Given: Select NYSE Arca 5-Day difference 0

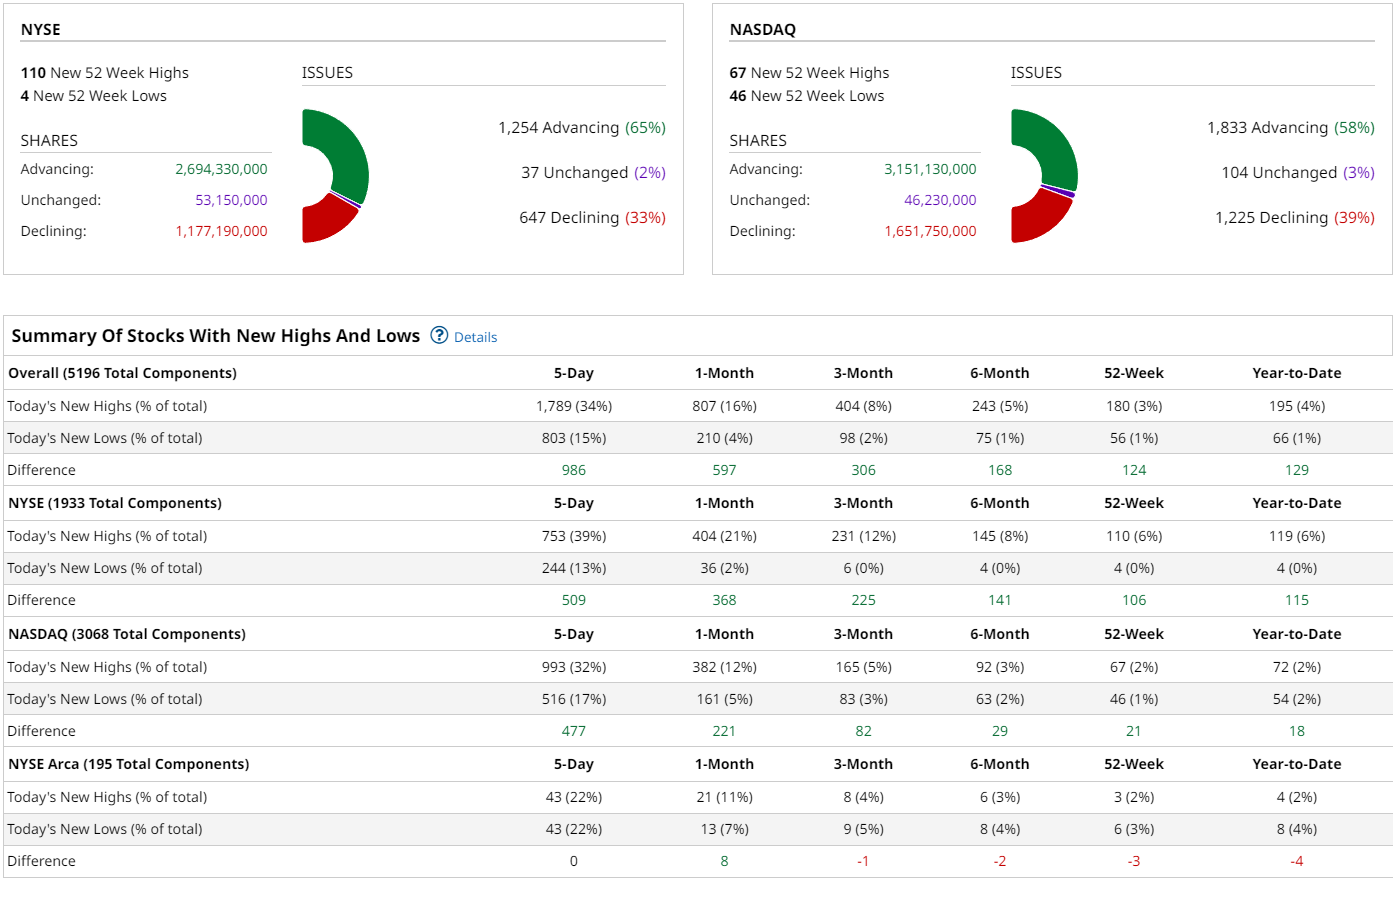Looking at the screenshot, I should 574,861.
